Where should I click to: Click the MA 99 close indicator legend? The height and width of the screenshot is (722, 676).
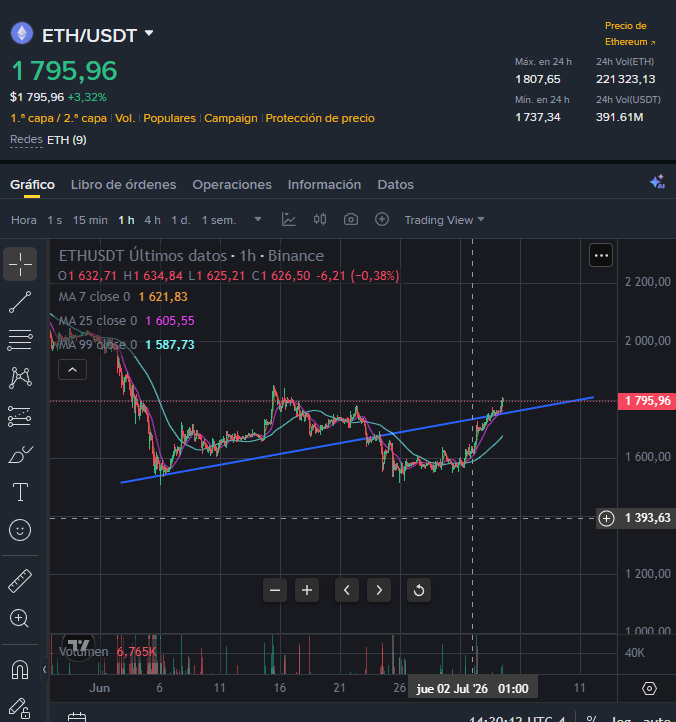coord(127,345)
